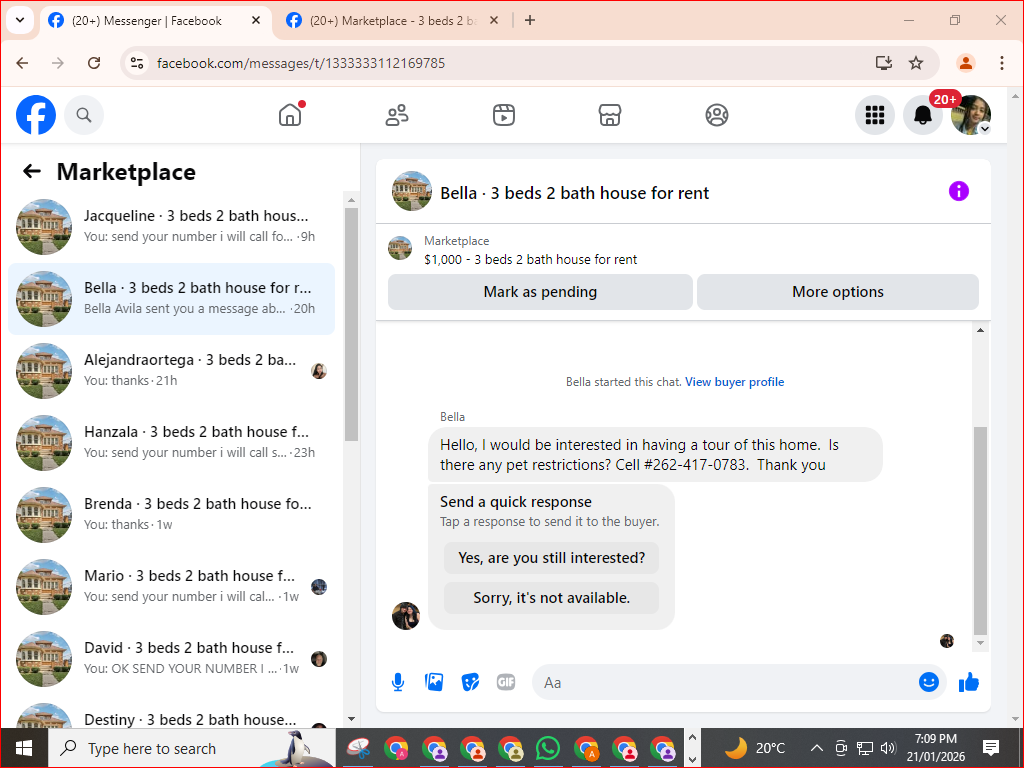Open Hanzala conversation in the list
The width and height of the screenshot is (1024, 768).
(172, 443)
